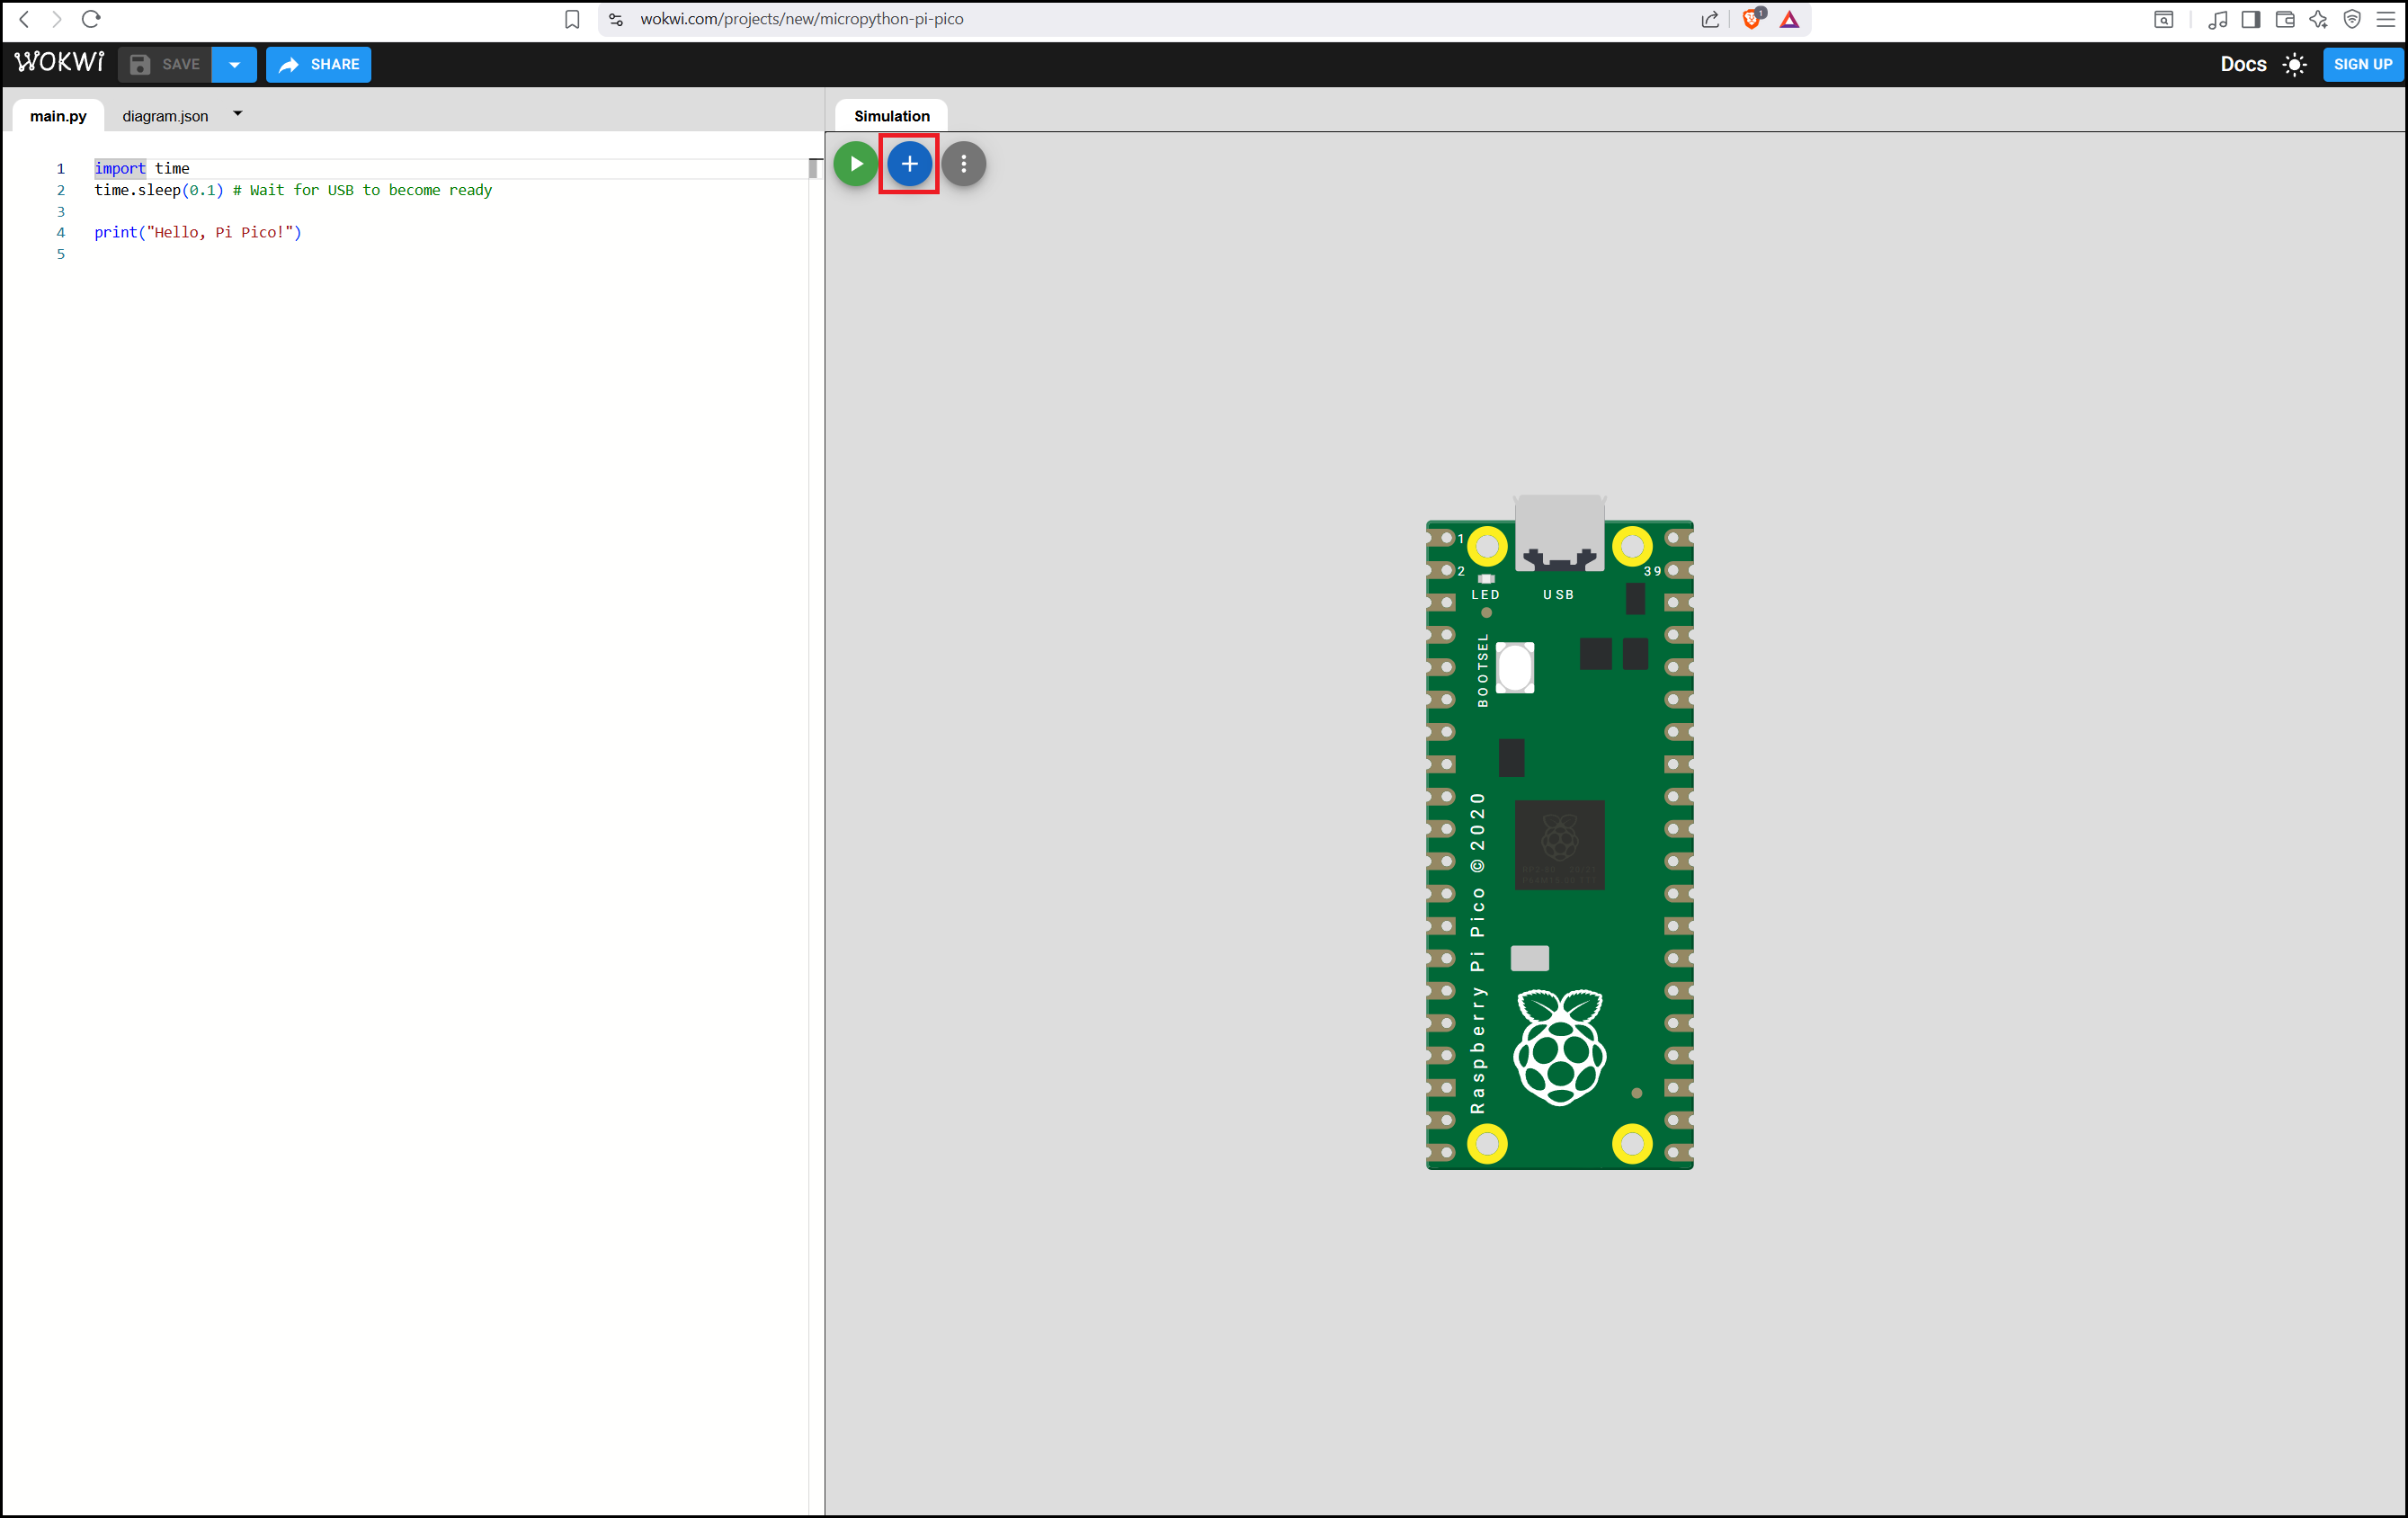Image resolution: width=2408 pixels, height=1518 pixels.
Task: Expand the dropdown arrow next to SAVE
Action: [234, 64]
